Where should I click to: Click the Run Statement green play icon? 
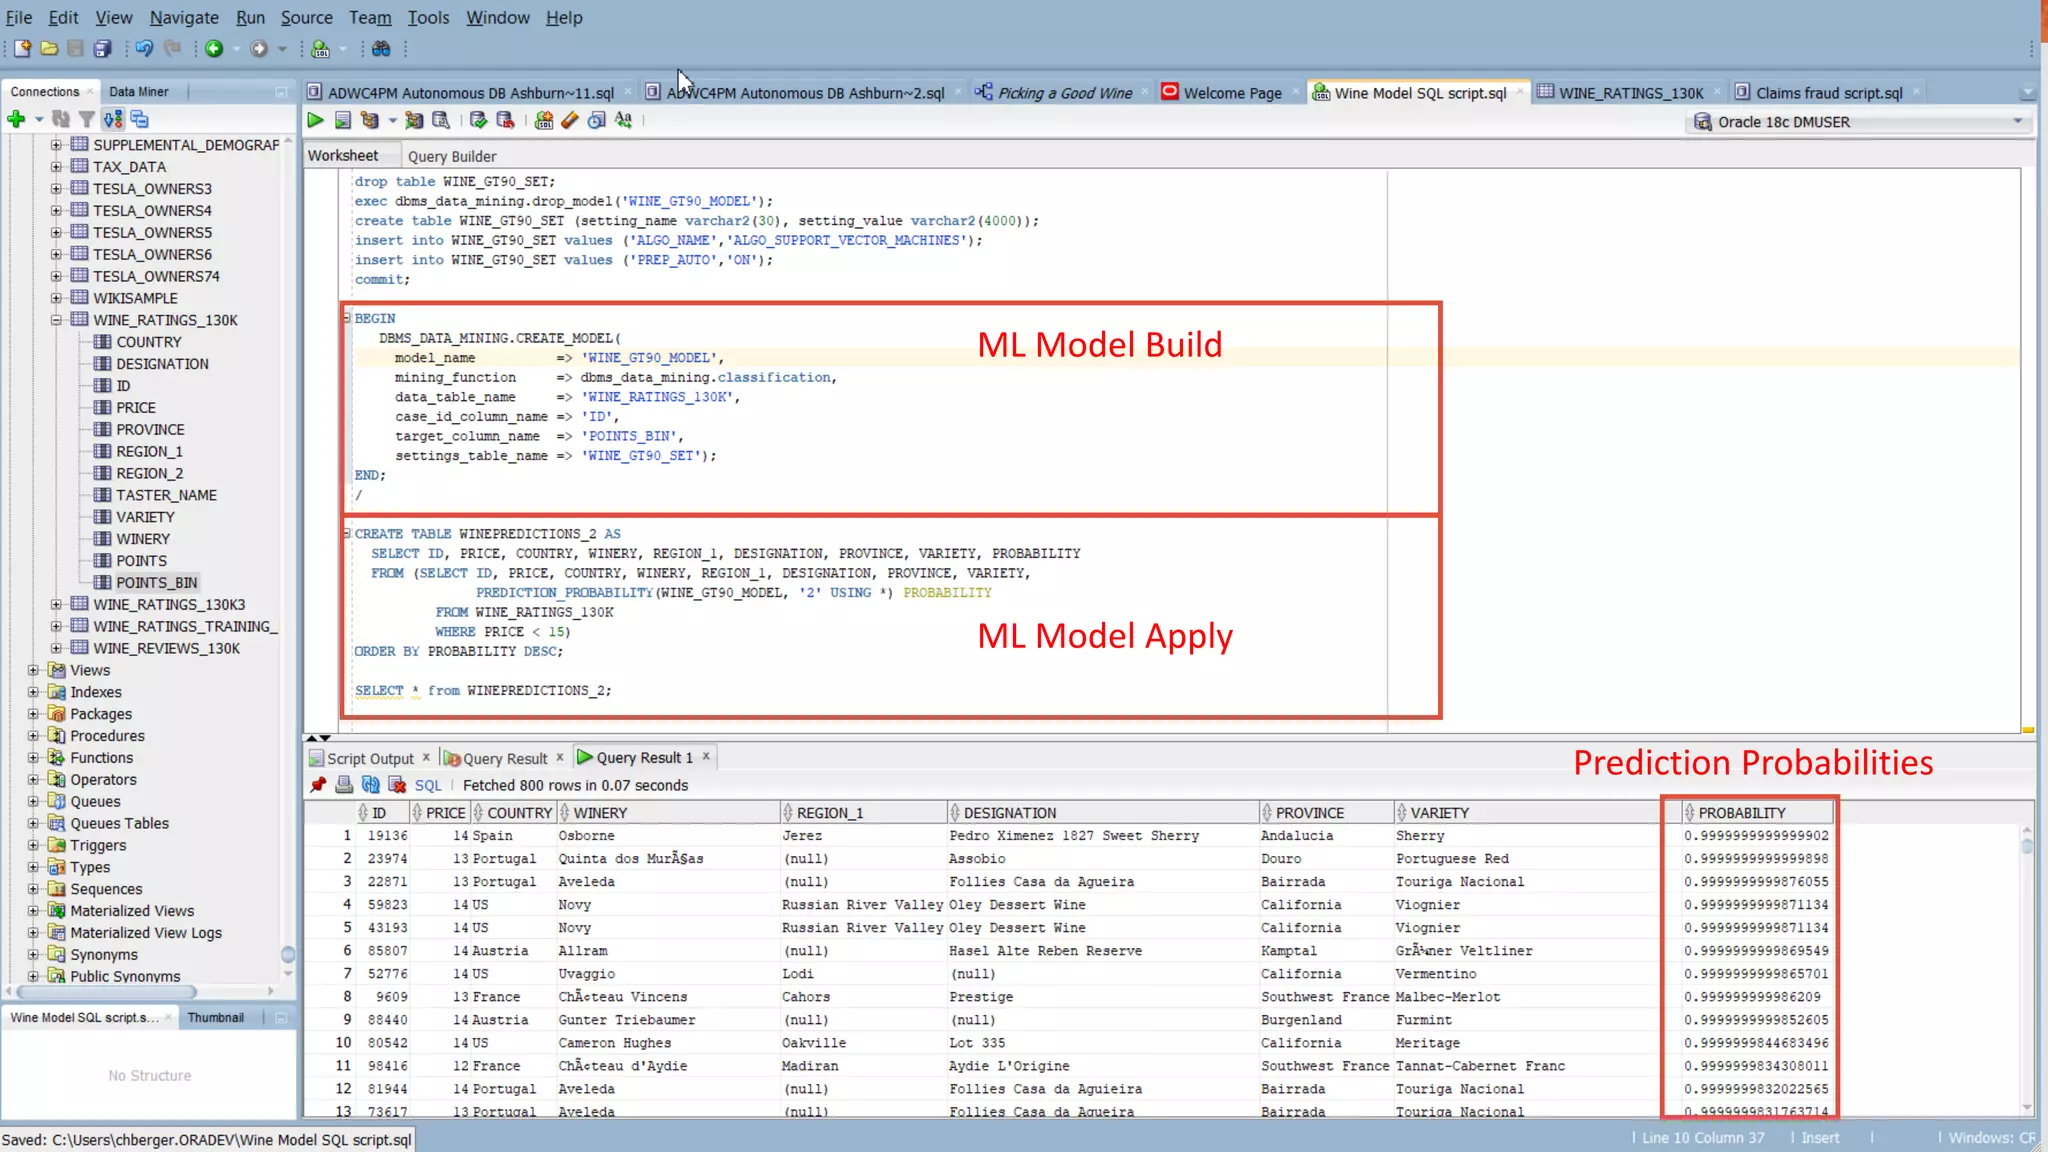(x=315, y=120)
